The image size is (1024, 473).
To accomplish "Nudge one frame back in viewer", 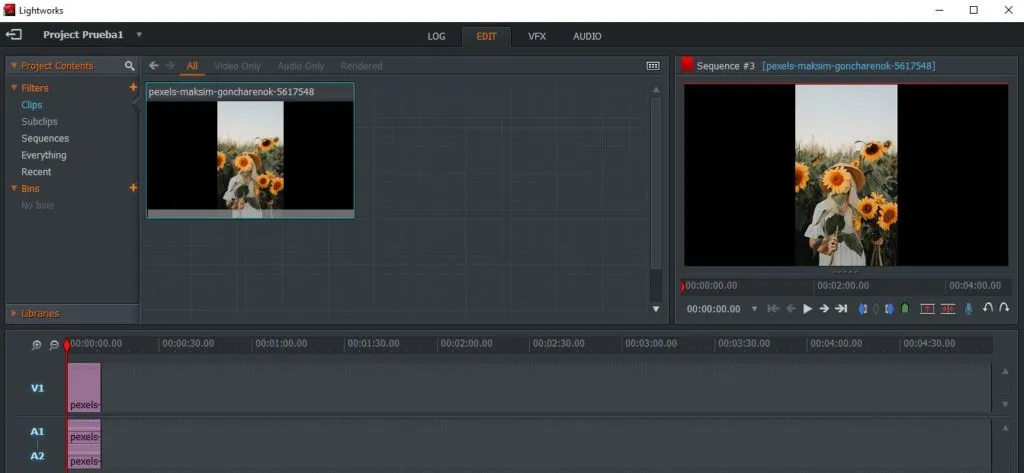I will coord(791,309).
